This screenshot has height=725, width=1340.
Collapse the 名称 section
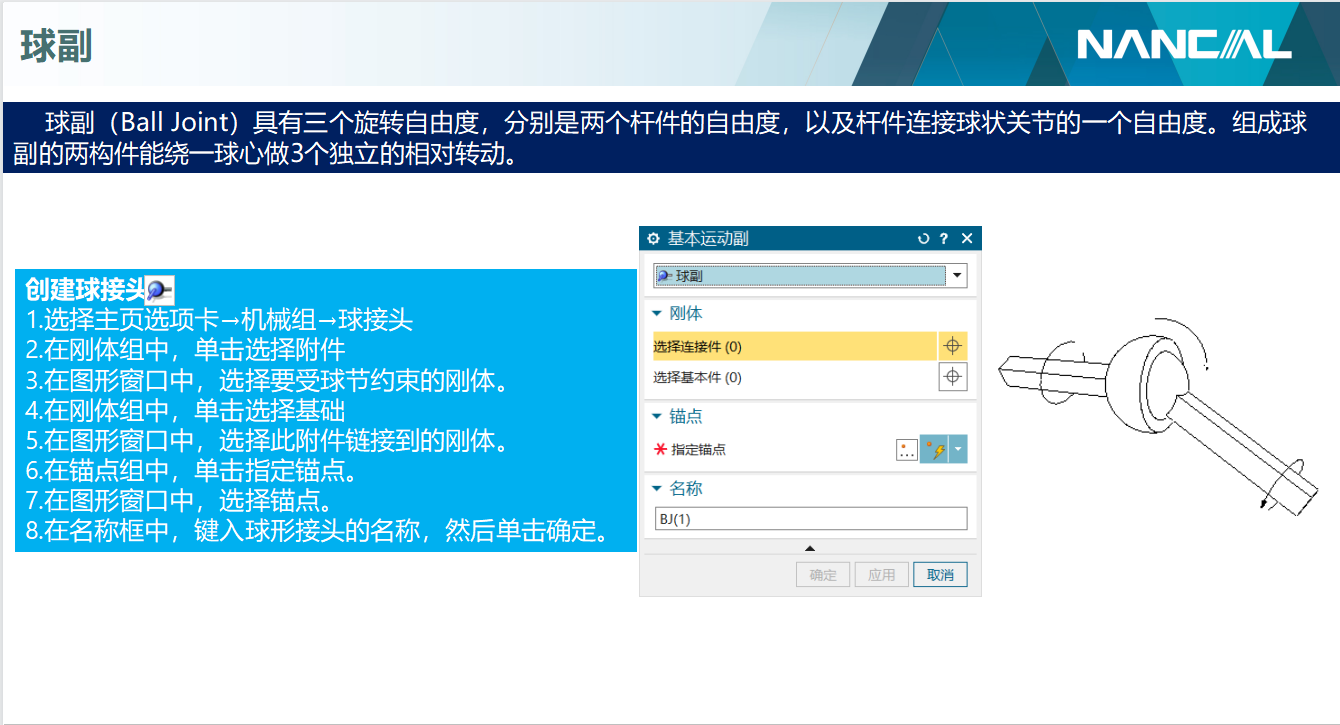point(657,488)
